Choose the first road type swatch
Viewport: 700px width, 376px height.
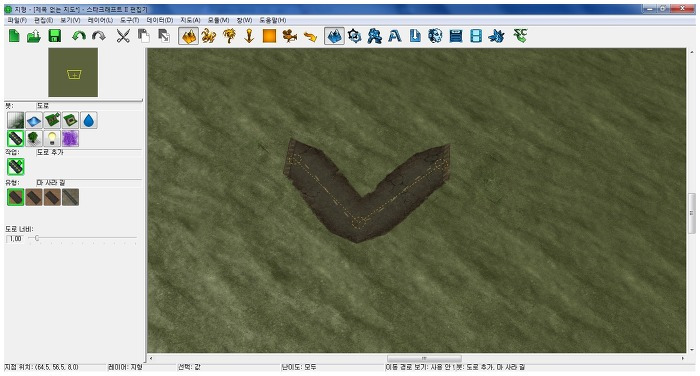click(16, 197)
